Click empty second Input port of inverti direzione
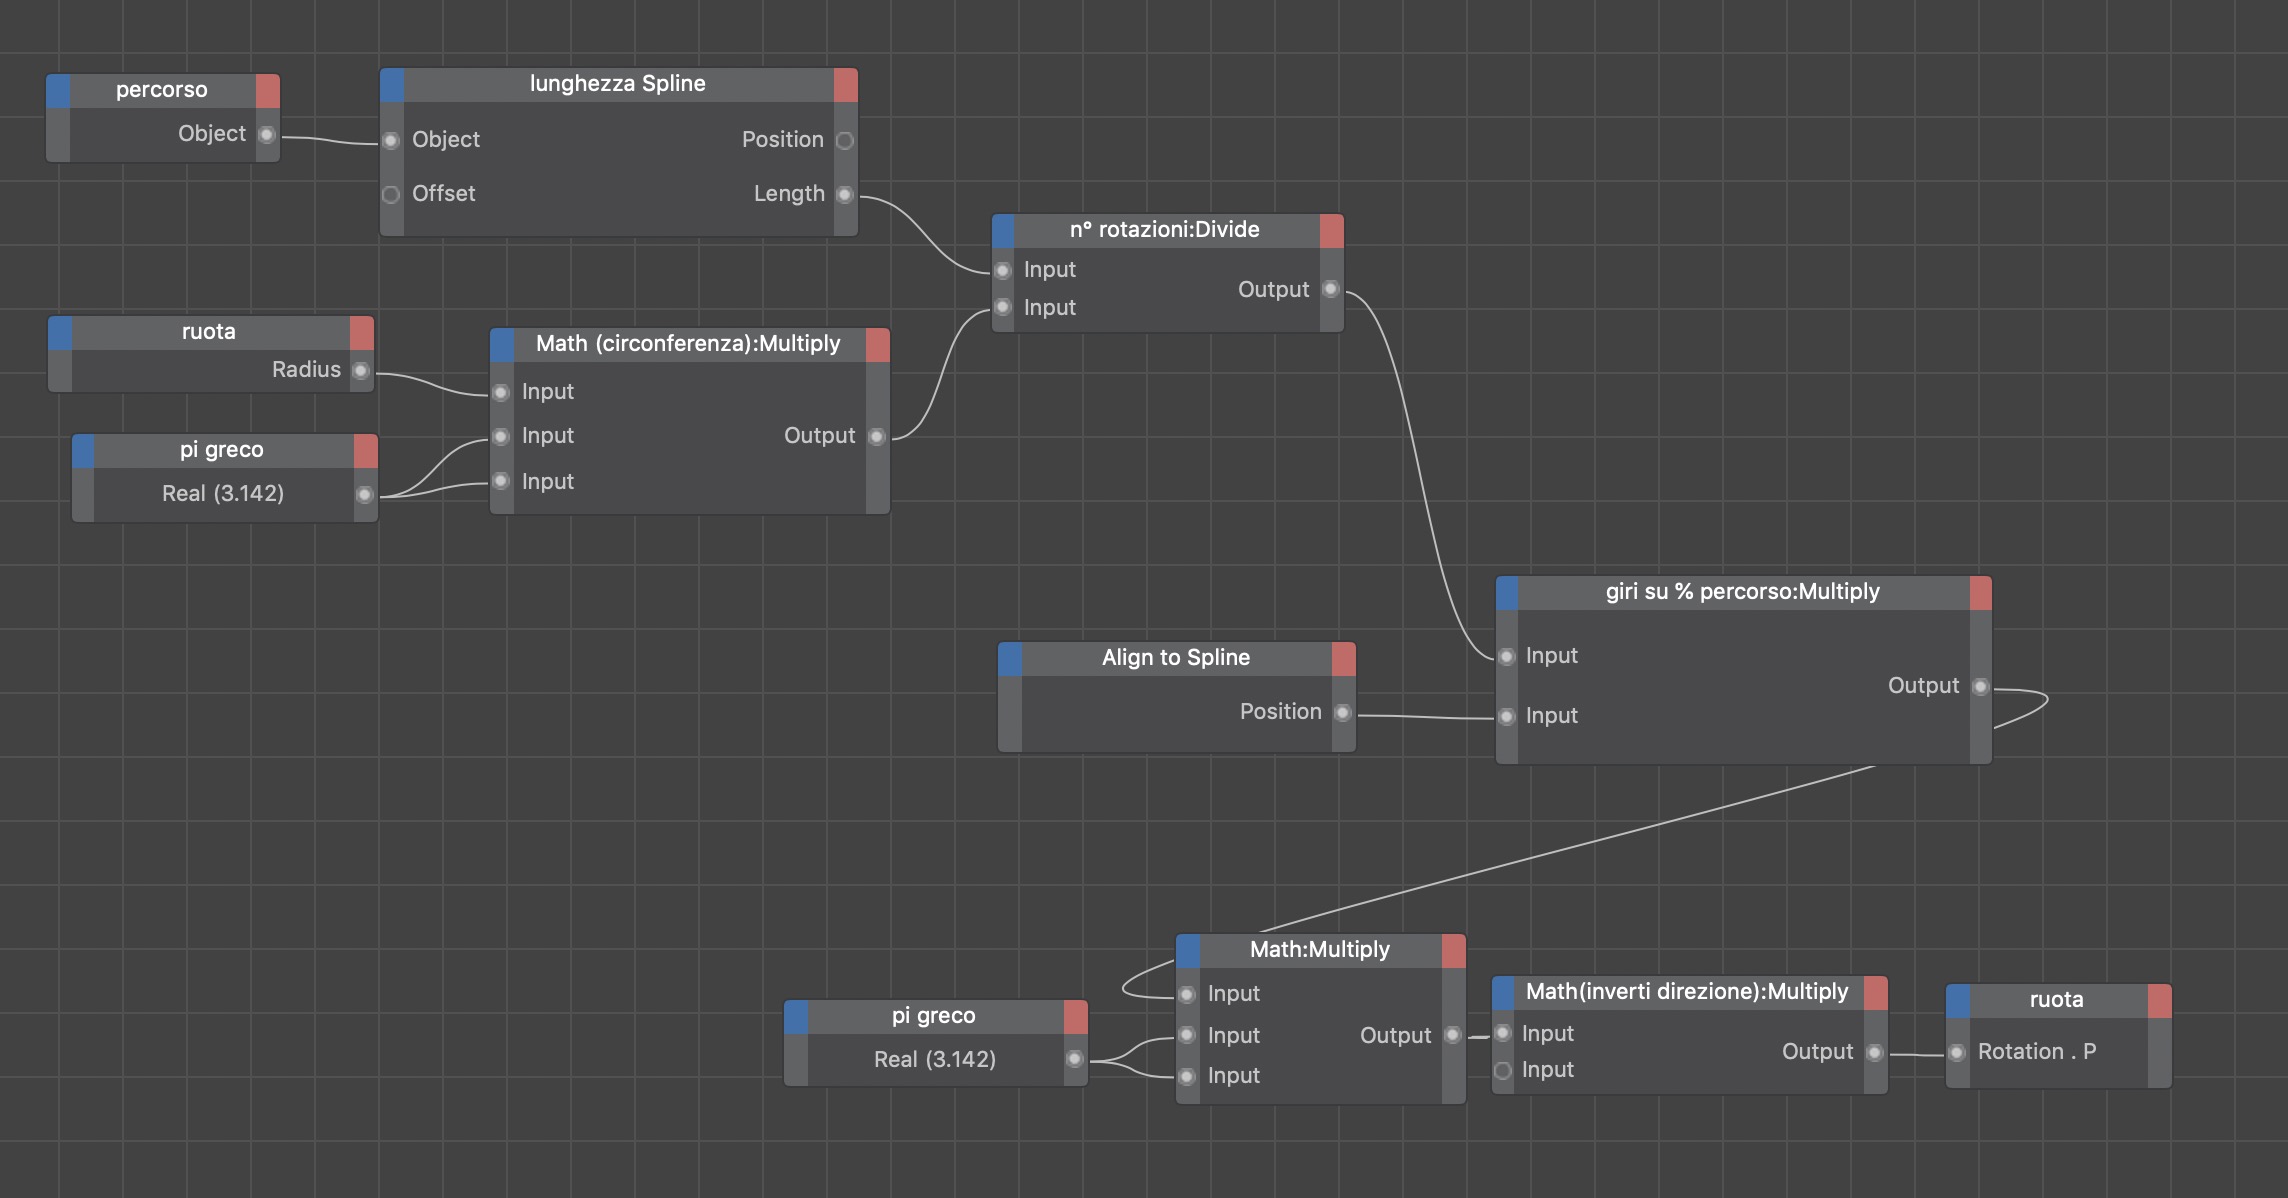 click(1503, 1071)
